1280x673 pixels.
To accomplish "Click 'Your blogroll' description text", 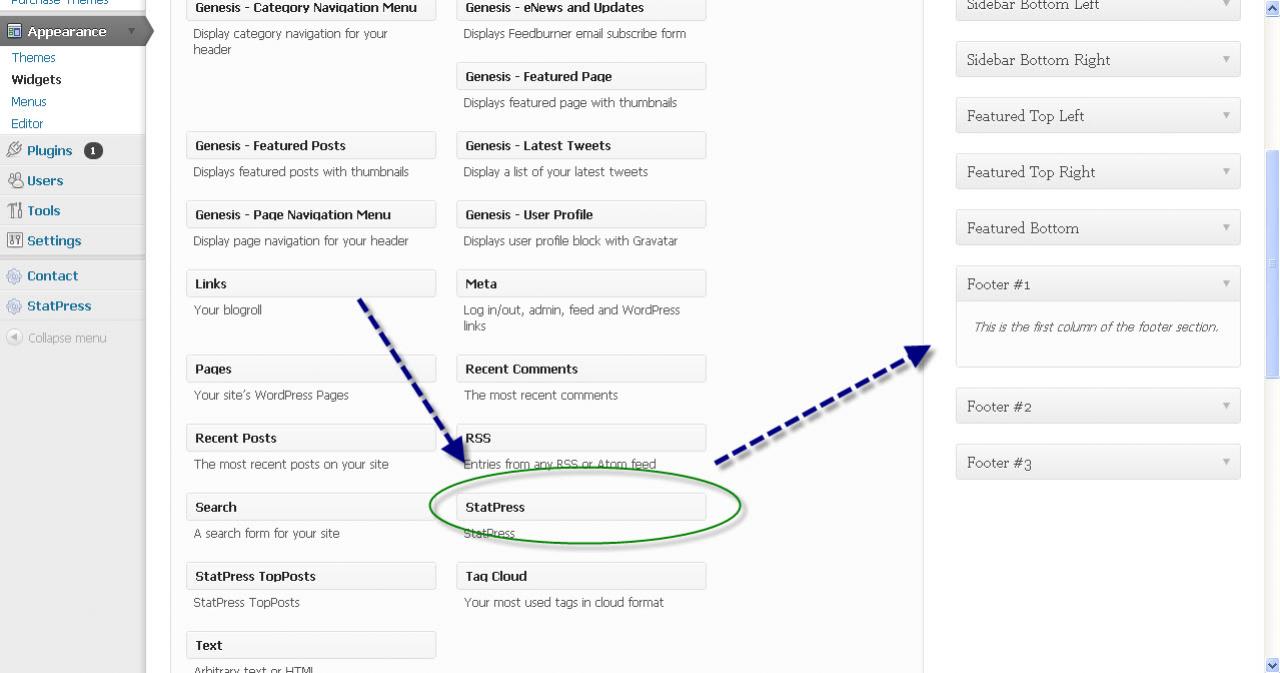I will [228, 310].
